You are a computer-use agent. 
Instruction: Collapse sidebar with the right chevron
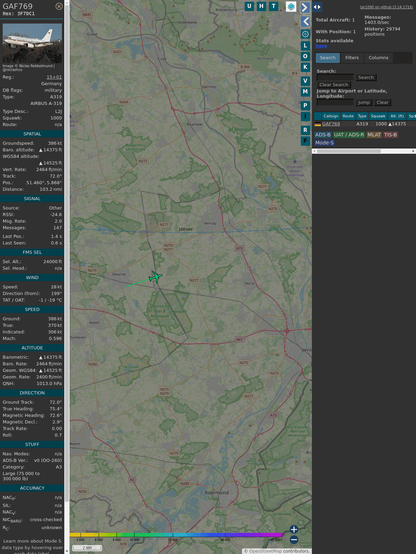[305, 7]
